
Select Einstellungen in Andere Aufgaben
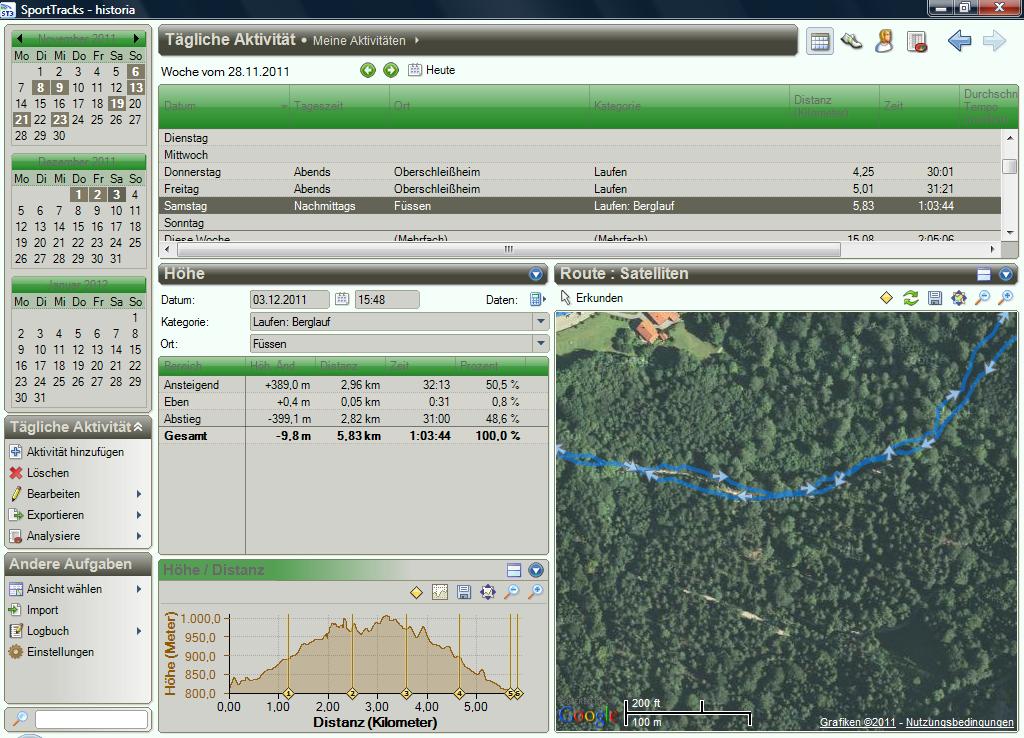point(59,652)
